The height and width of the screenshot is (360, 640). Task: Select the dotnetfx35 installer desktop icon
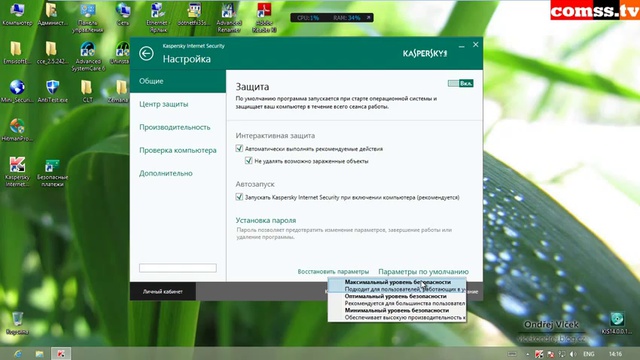[194, 14]
